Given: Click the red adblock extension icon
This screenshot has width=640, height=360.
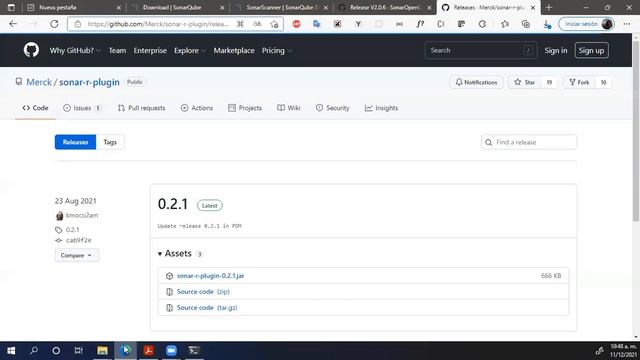Looking at the screenshot, I should (x=296, y=24).
